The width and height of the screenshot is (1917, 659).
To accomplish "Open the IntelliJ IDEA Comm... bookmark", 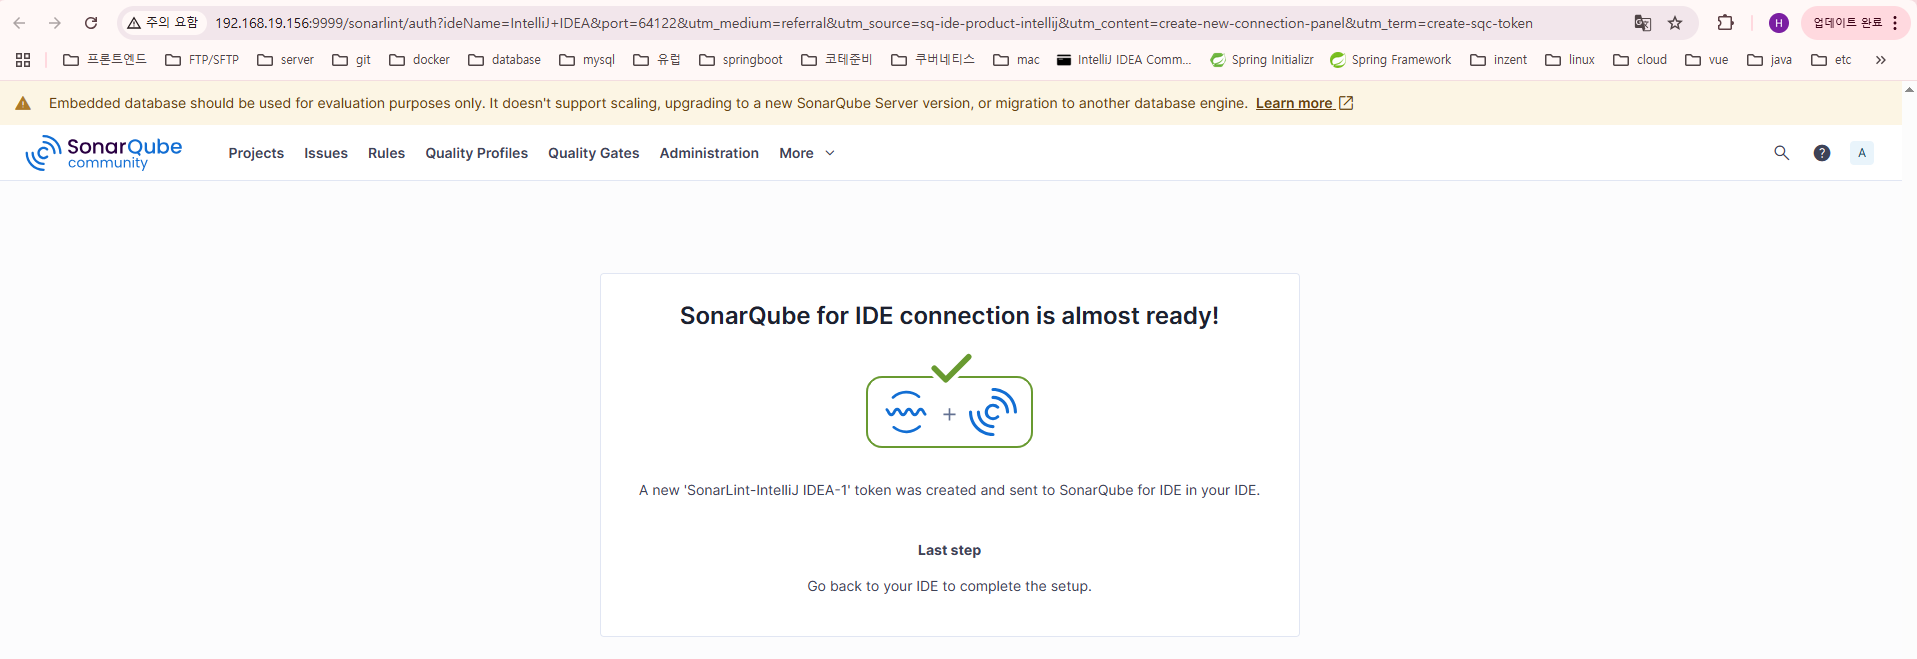I will point(1124,60).
